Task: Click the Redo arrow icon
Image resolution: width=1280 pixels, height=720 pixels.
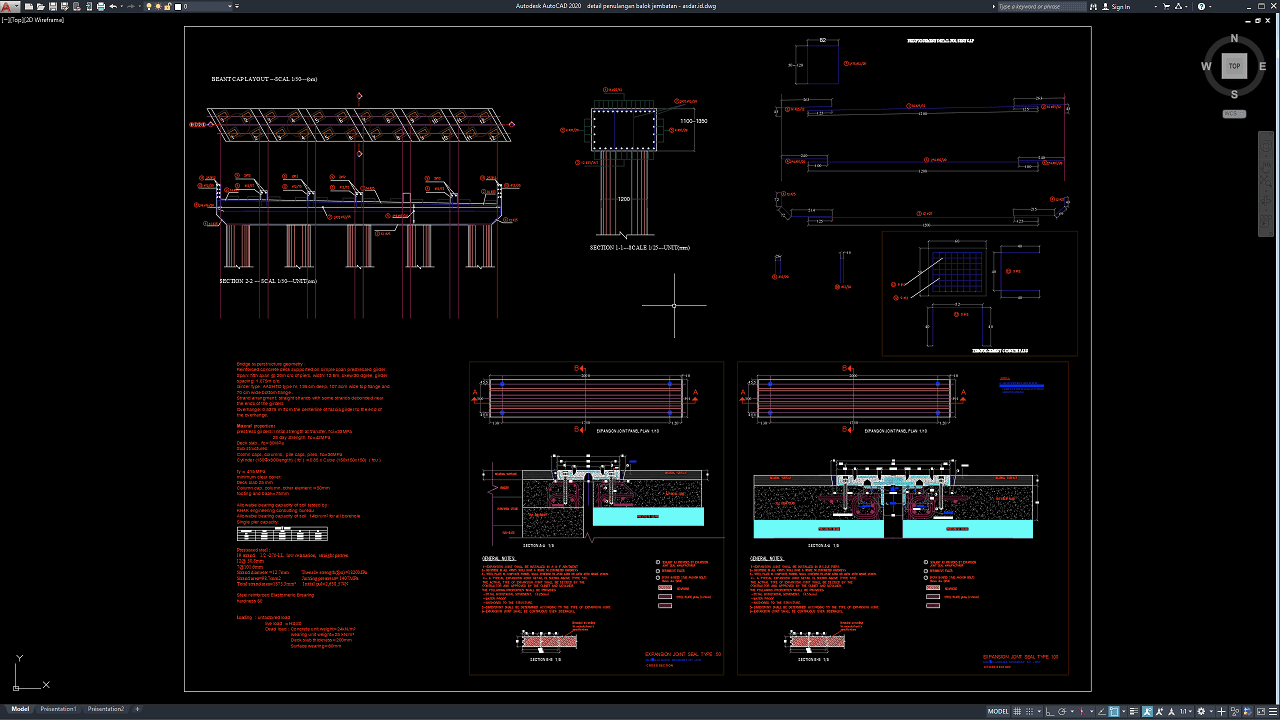Action: (130, 6)
